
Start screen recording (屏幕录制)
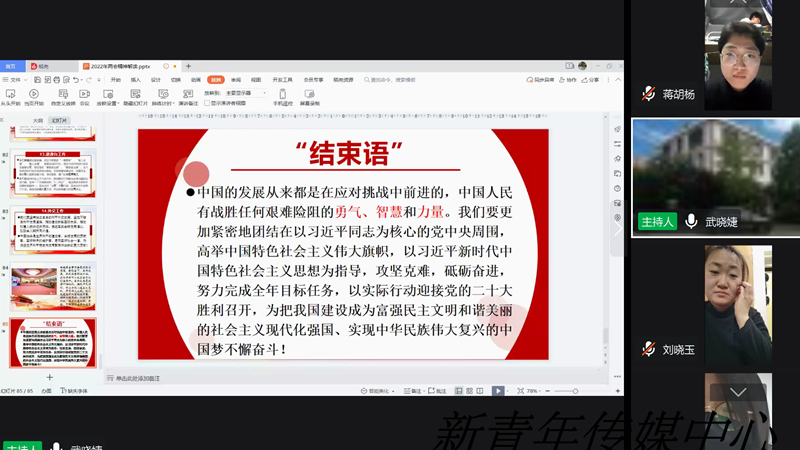310,95
